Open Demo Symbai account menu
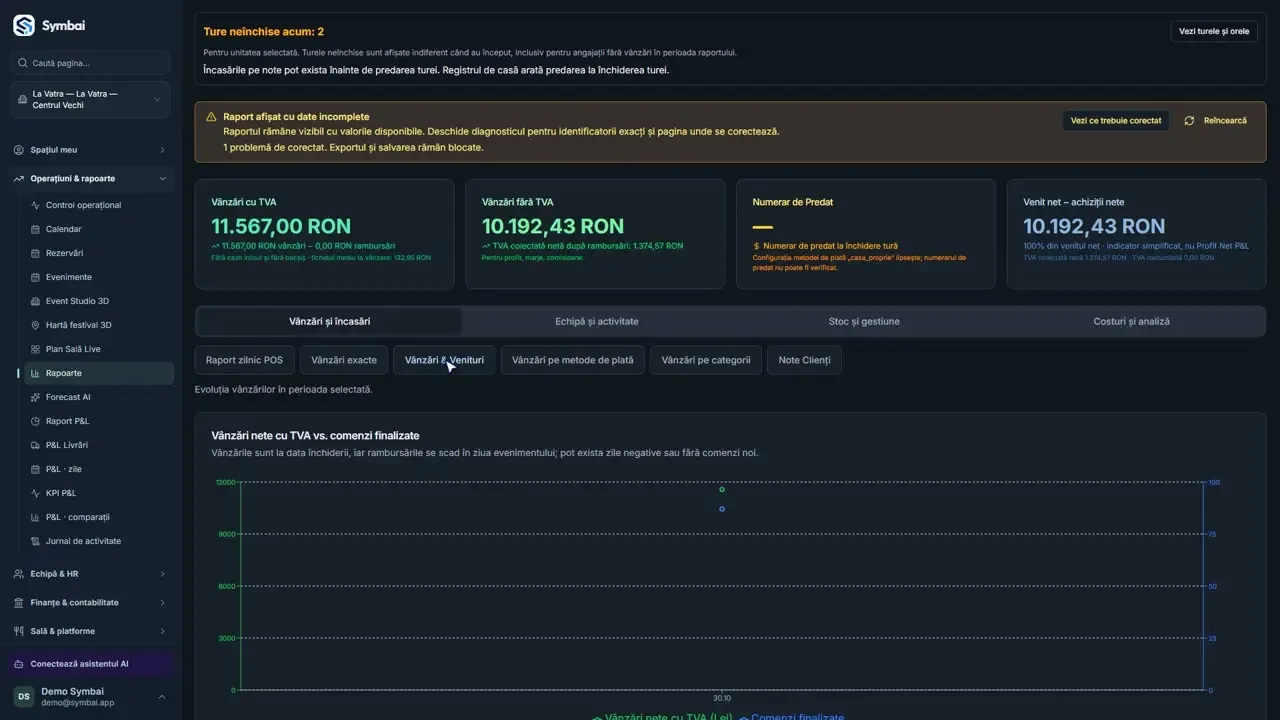 coord(90,696)
